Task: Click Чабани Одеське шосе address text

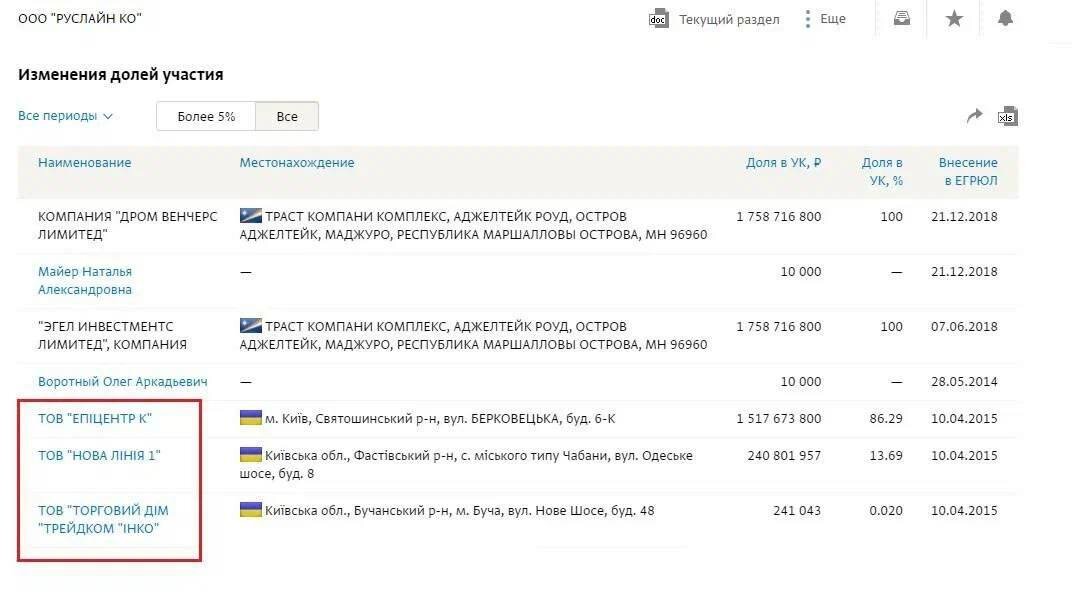Action: pos(466,464)
